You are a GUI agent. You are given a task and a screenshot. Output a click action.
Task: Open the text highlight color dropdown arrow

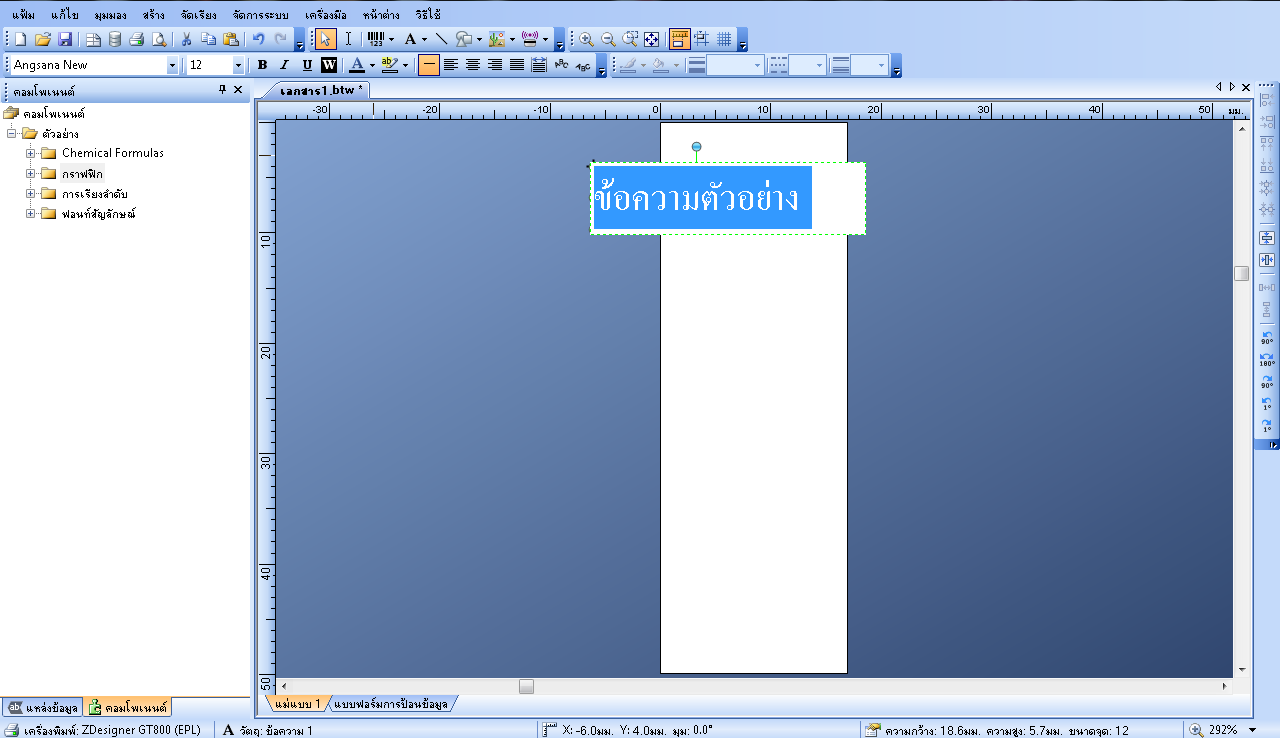pos(405,65)
